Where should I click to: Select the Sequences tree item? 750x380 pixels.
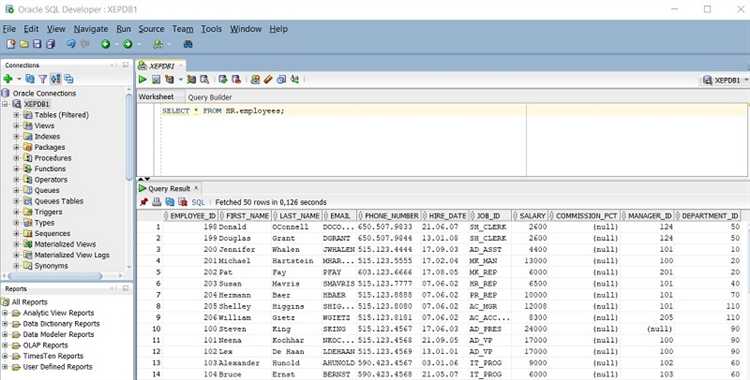[52, 234]
